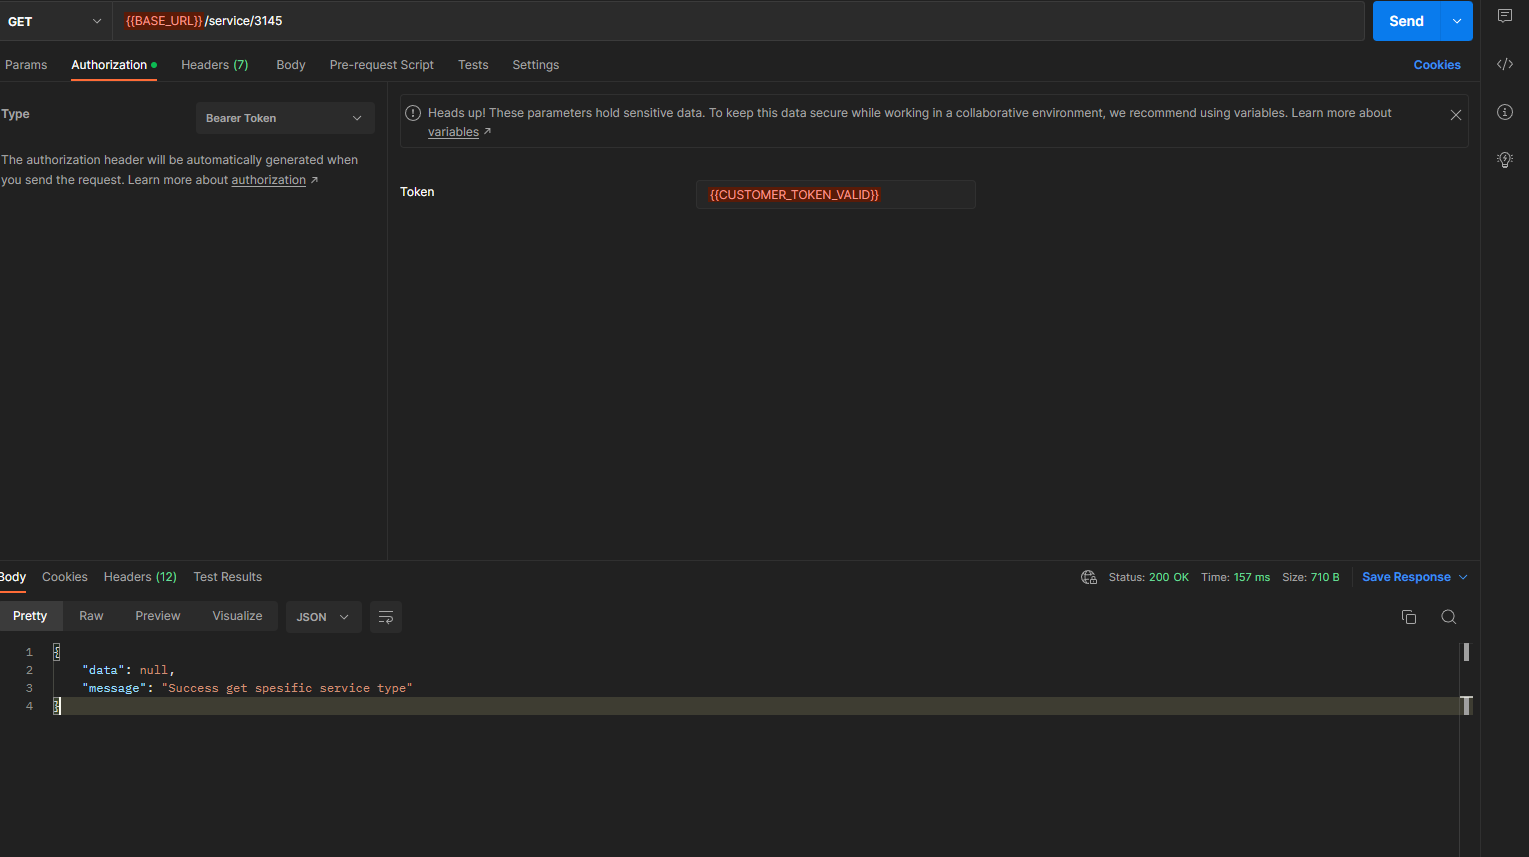Send the request
The width and height of the screenshot is (1529, 857).
1405,20
